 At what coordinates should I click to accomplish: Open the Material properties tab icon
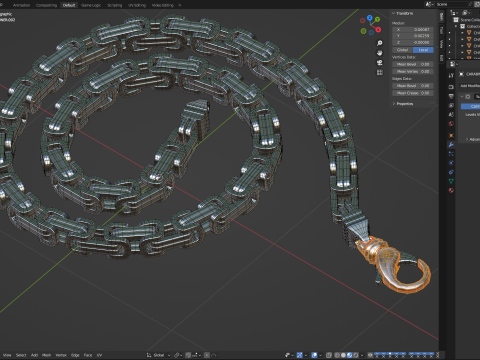click(x=451, y=190)
